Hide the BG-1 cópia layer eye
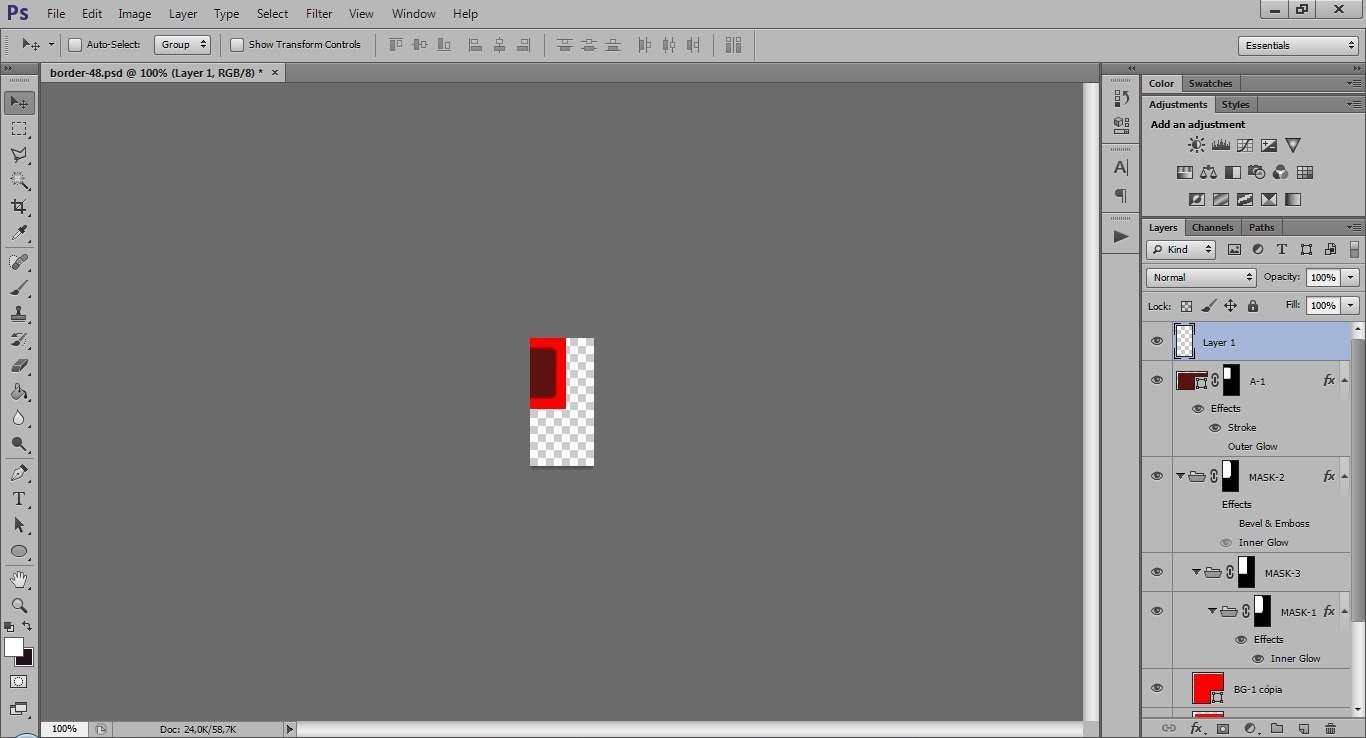Image resolution: width=1366 pixels, height=738 pixels. click(x=1157, y=688)
